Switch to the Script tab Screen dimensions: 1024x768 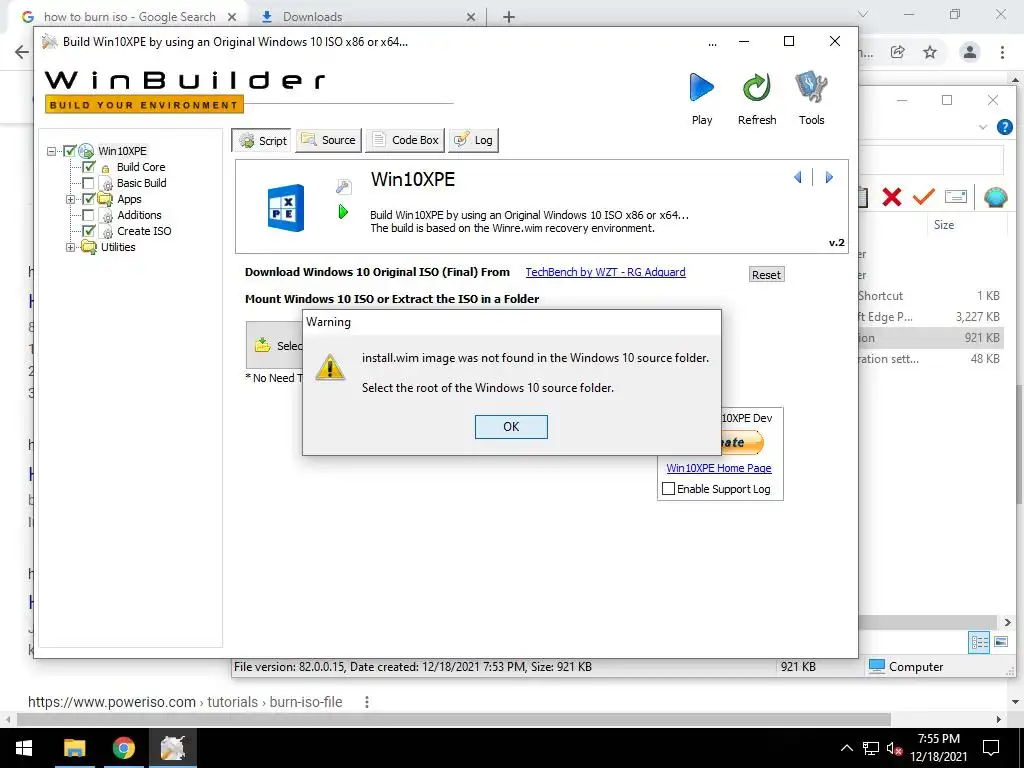click(x=263, y=140)
